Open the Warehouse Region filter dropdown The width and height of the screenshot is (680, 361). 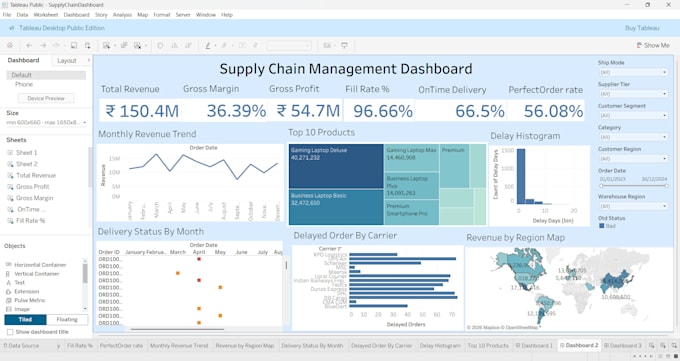(633, 206)
